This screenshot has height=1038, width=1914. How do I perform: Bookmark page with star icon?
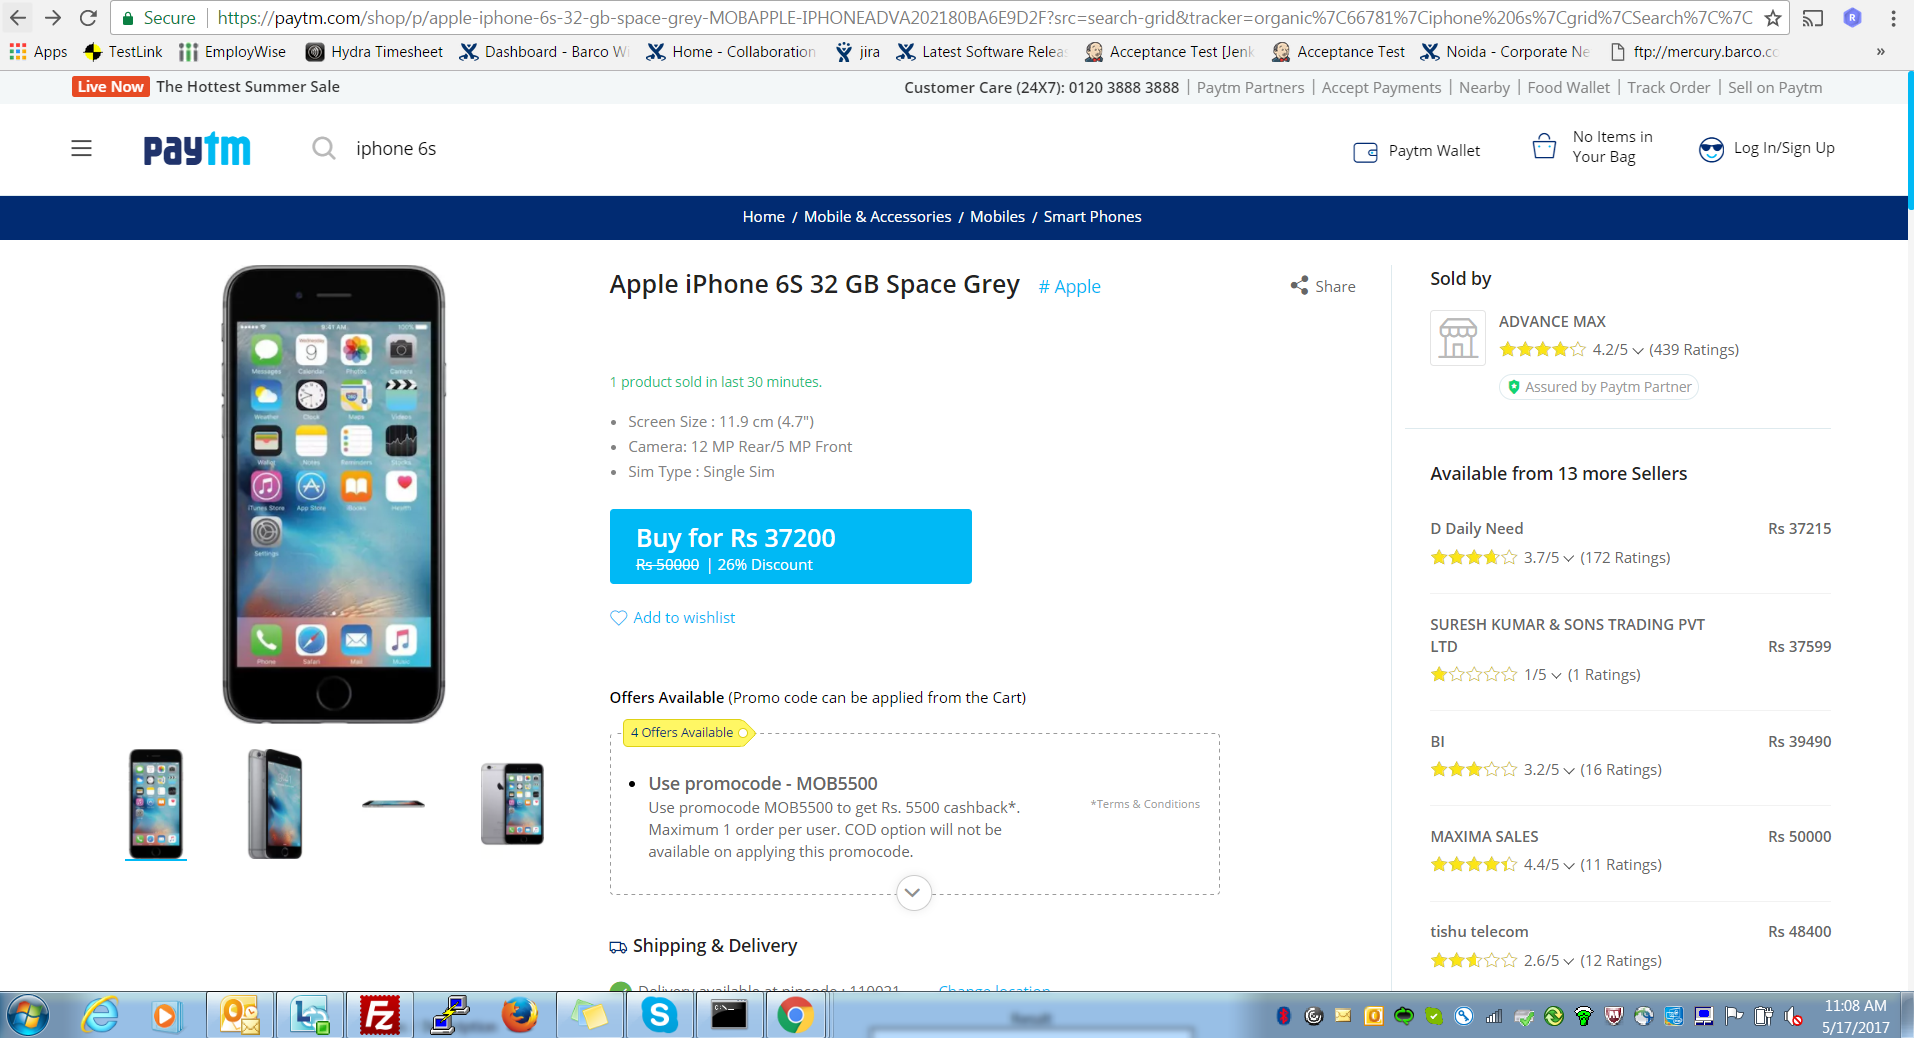1773,18
